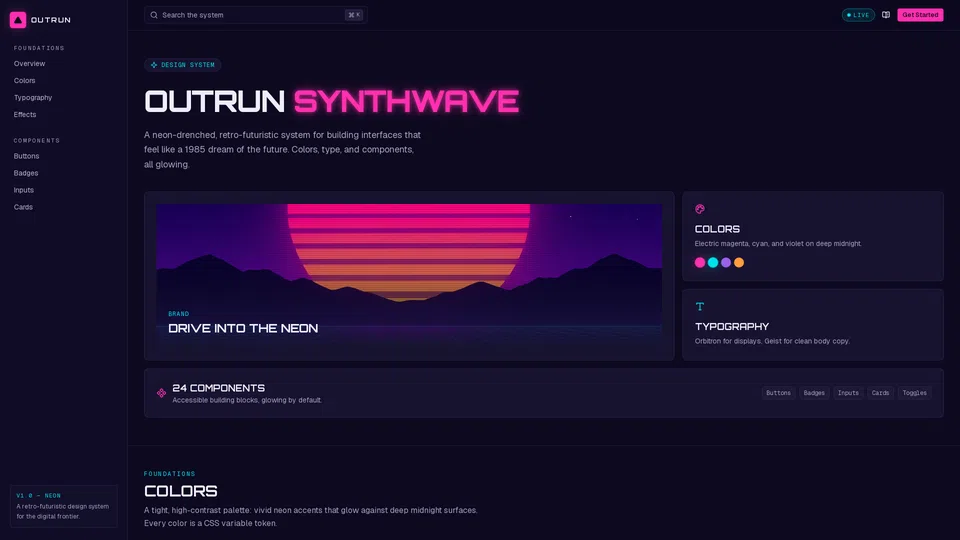
Task: Click the DRIVE INTO THE NEON caption
Action: (243, 328)
